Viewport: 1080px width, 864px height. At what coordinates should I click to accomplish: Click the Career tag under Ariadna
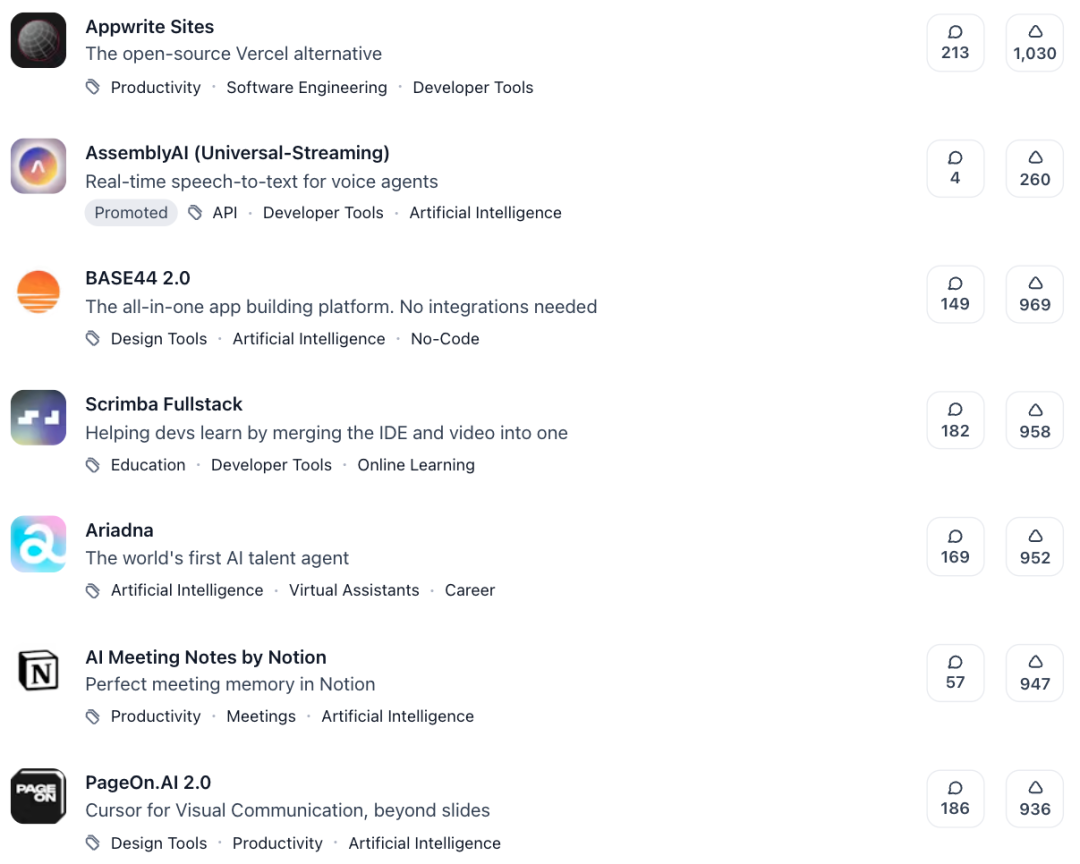tap(469, 590)
